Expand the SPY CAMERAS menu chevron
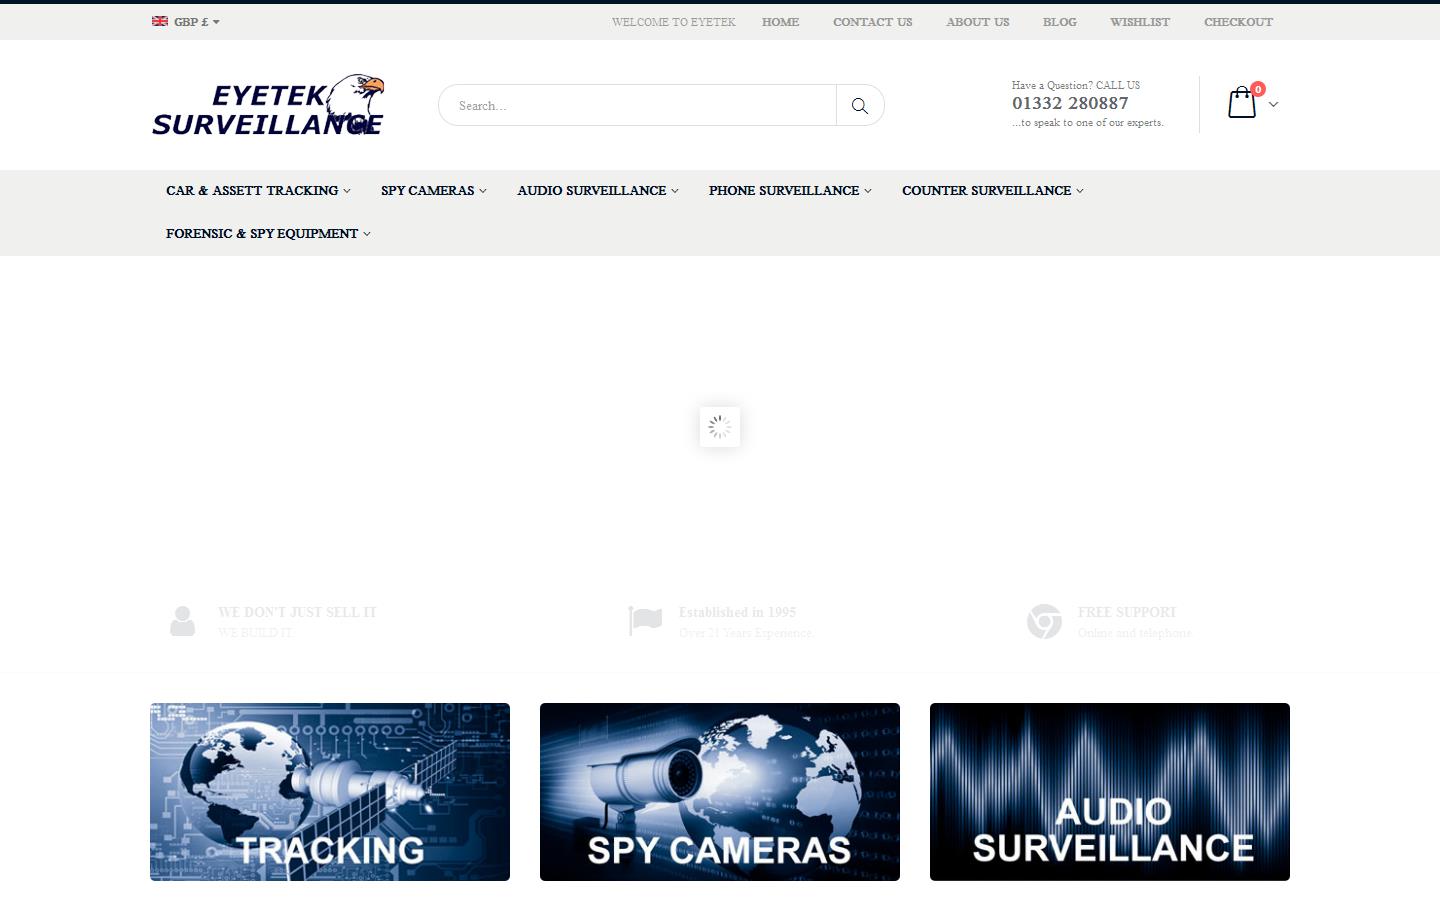The height and width of the screenshot is (900, 1440). point(483,190)
